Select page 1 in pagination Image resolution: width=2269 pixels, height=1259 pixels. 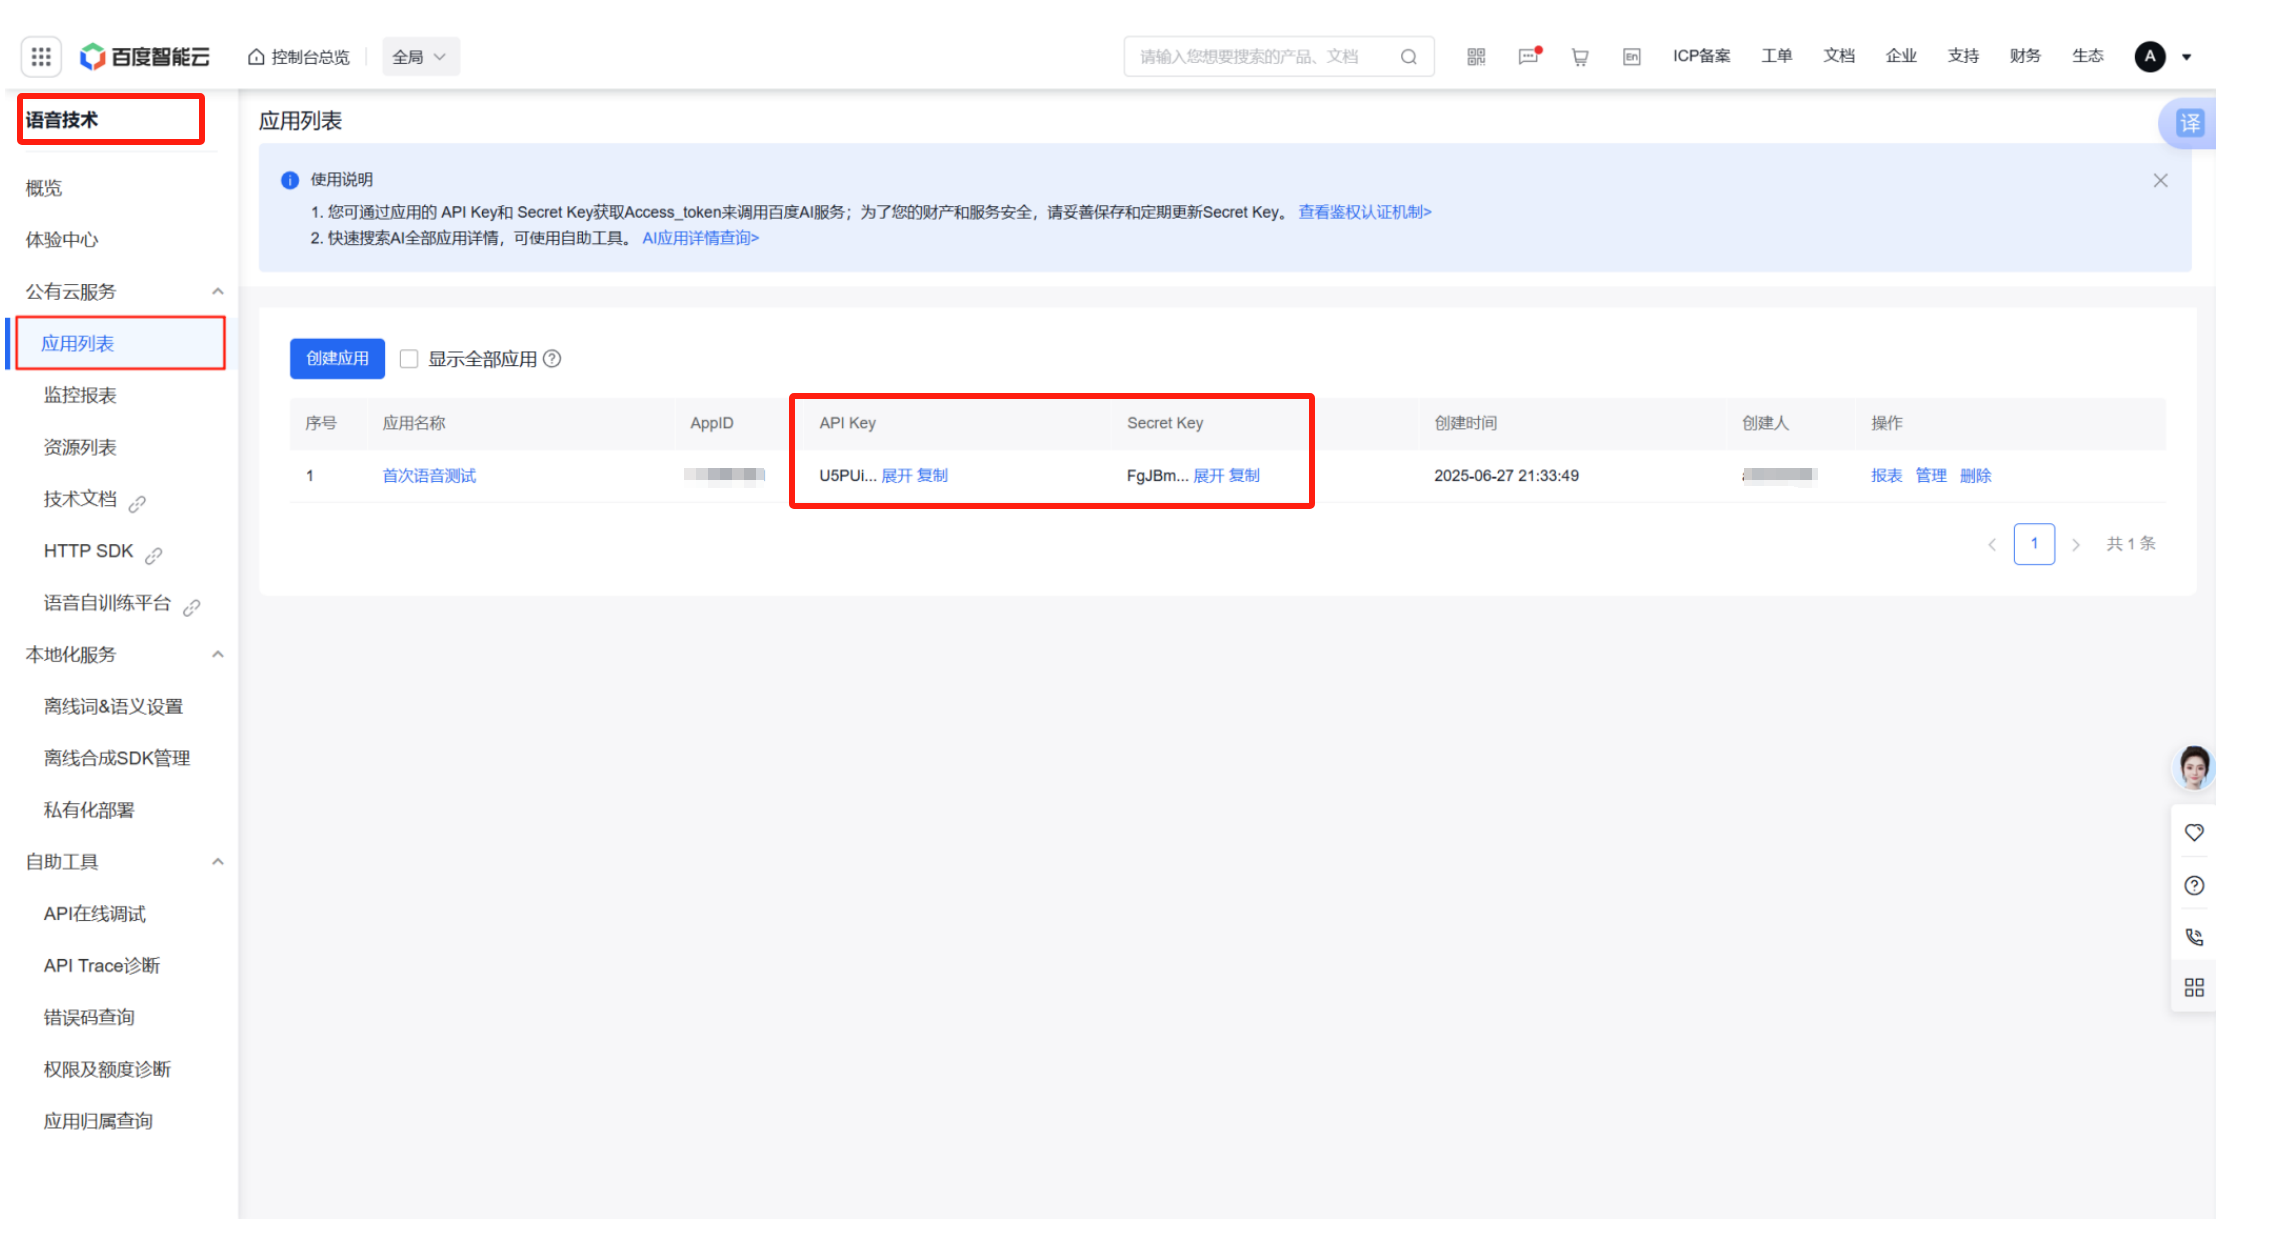tap(2034, 544)
